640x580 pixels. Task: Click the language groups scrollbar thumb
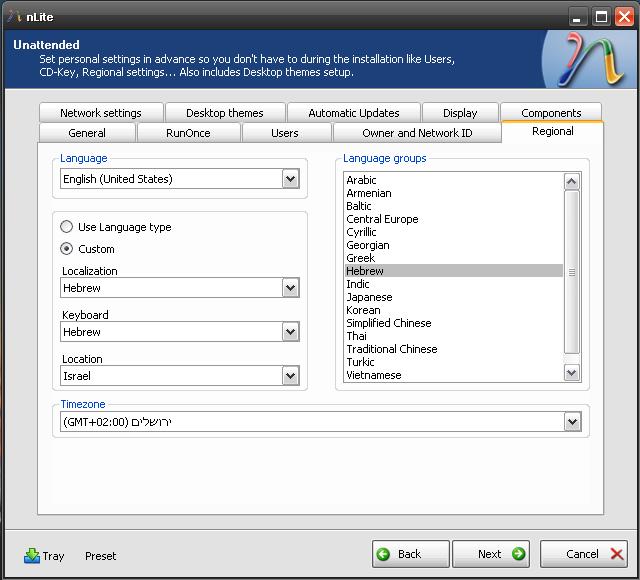pyautogui.click(x=571, y=272)
